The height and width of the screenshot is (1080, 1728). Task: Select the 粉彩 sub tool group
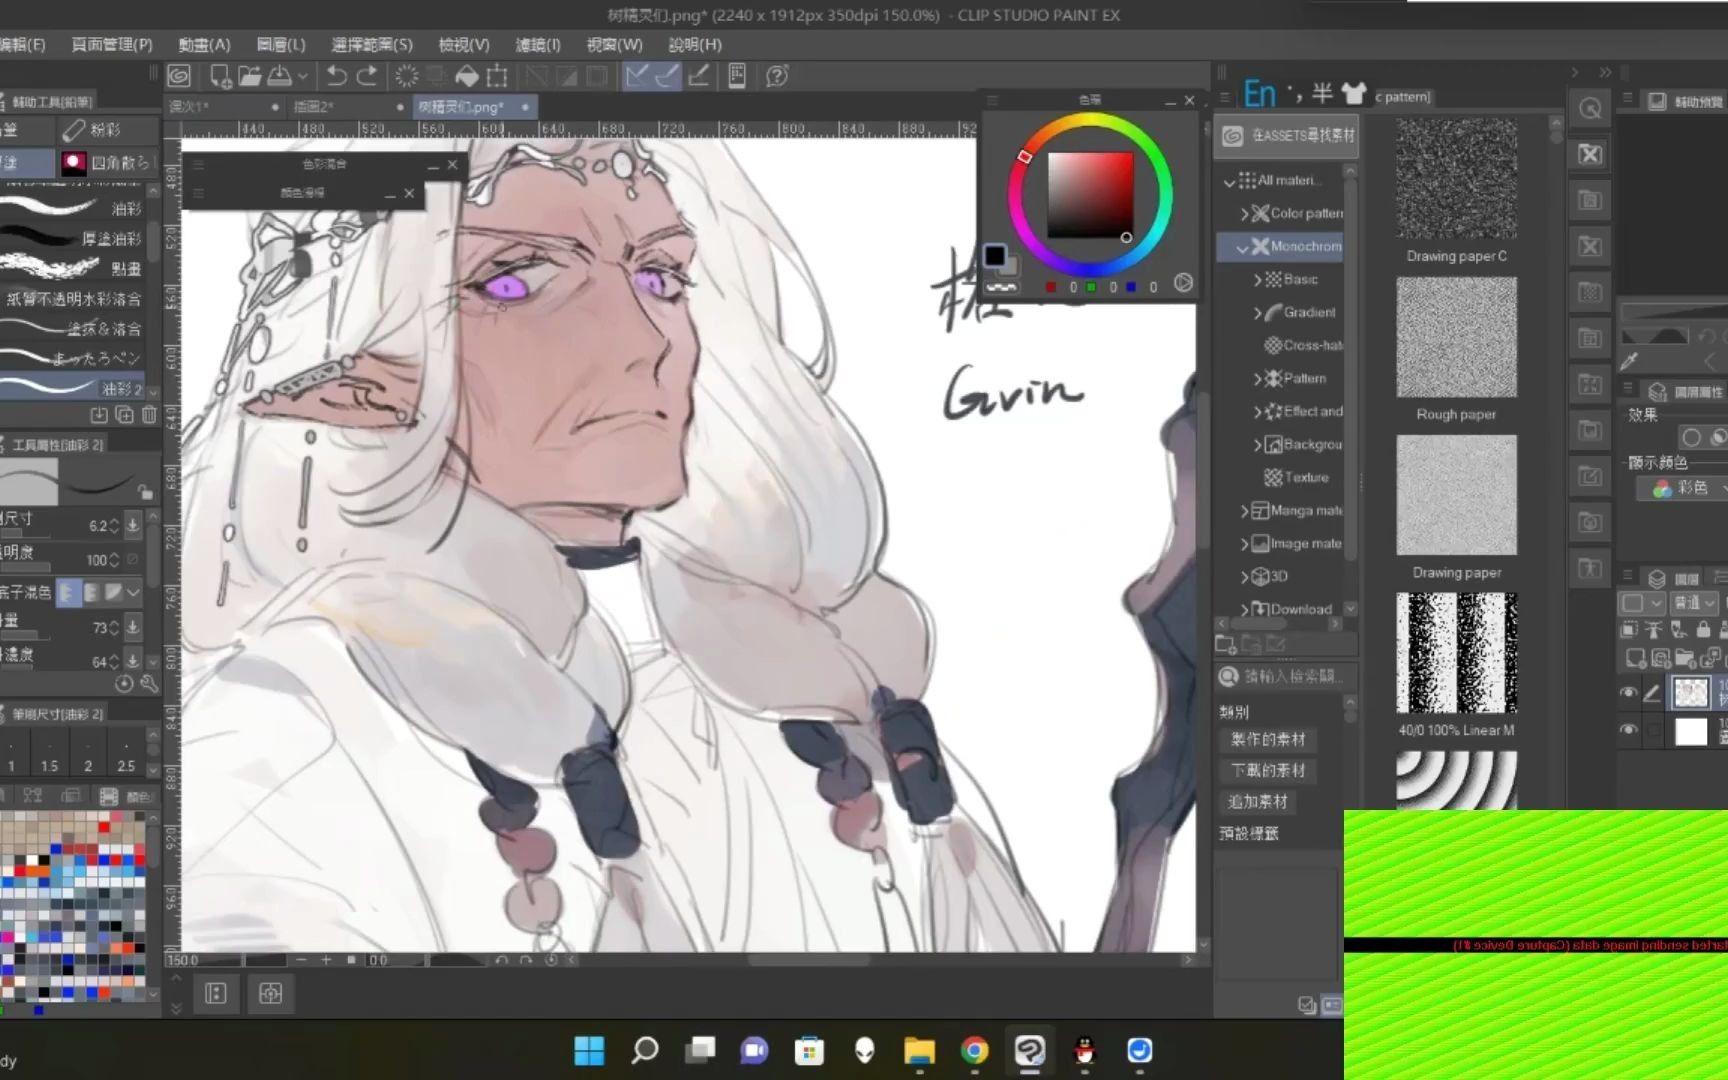point(106,130)
